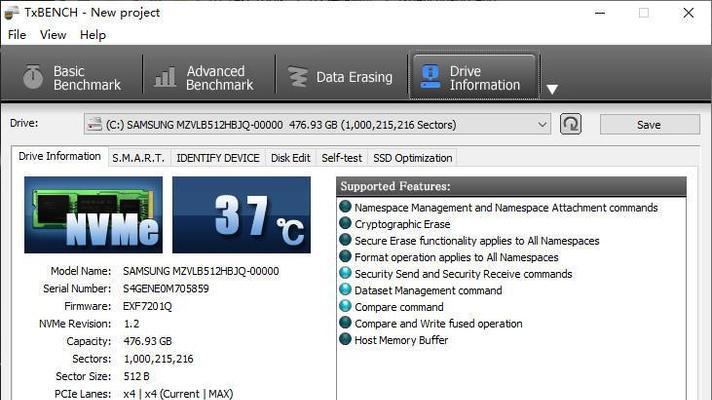This screenshot has height=400, width=712.
Task: Click sectors value 1,000,215,216
Action: [x=158, y=359]
